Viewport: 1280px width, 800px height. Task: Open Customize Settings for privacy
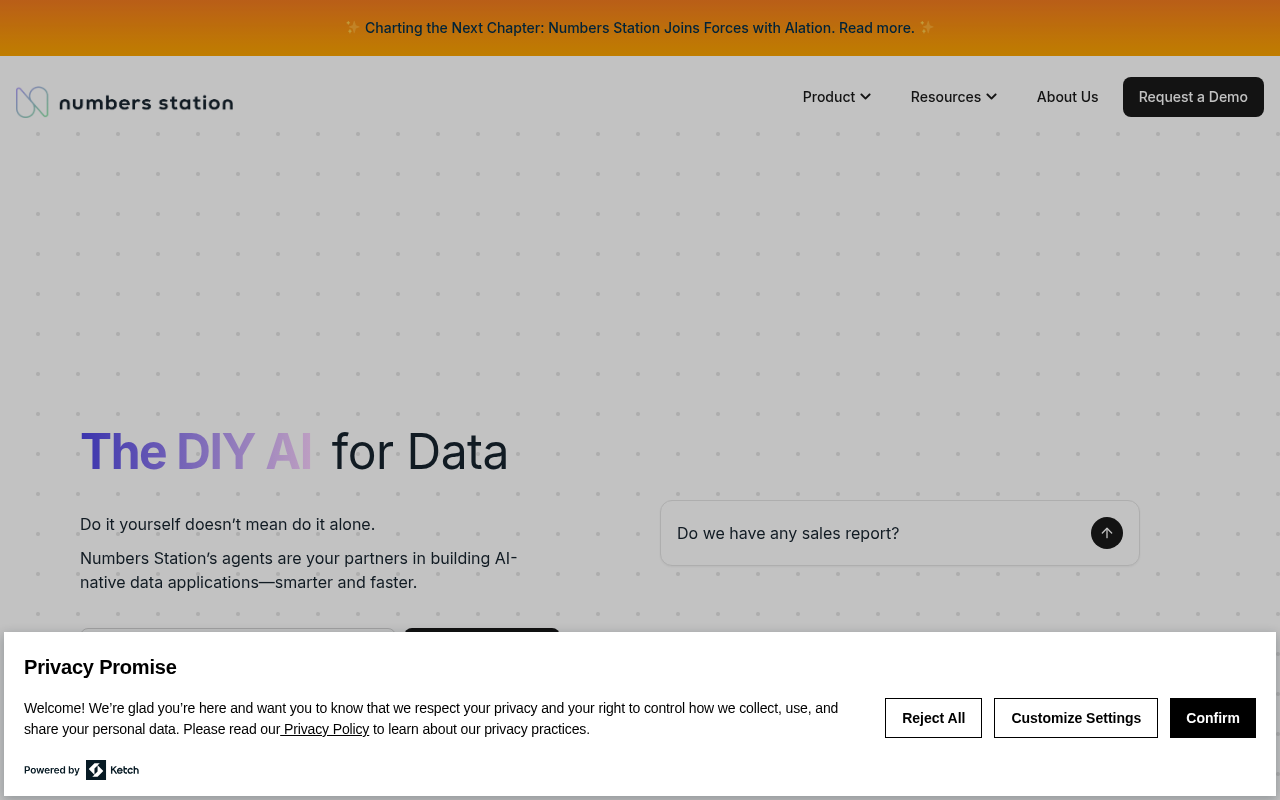(x=1076, y=718)
